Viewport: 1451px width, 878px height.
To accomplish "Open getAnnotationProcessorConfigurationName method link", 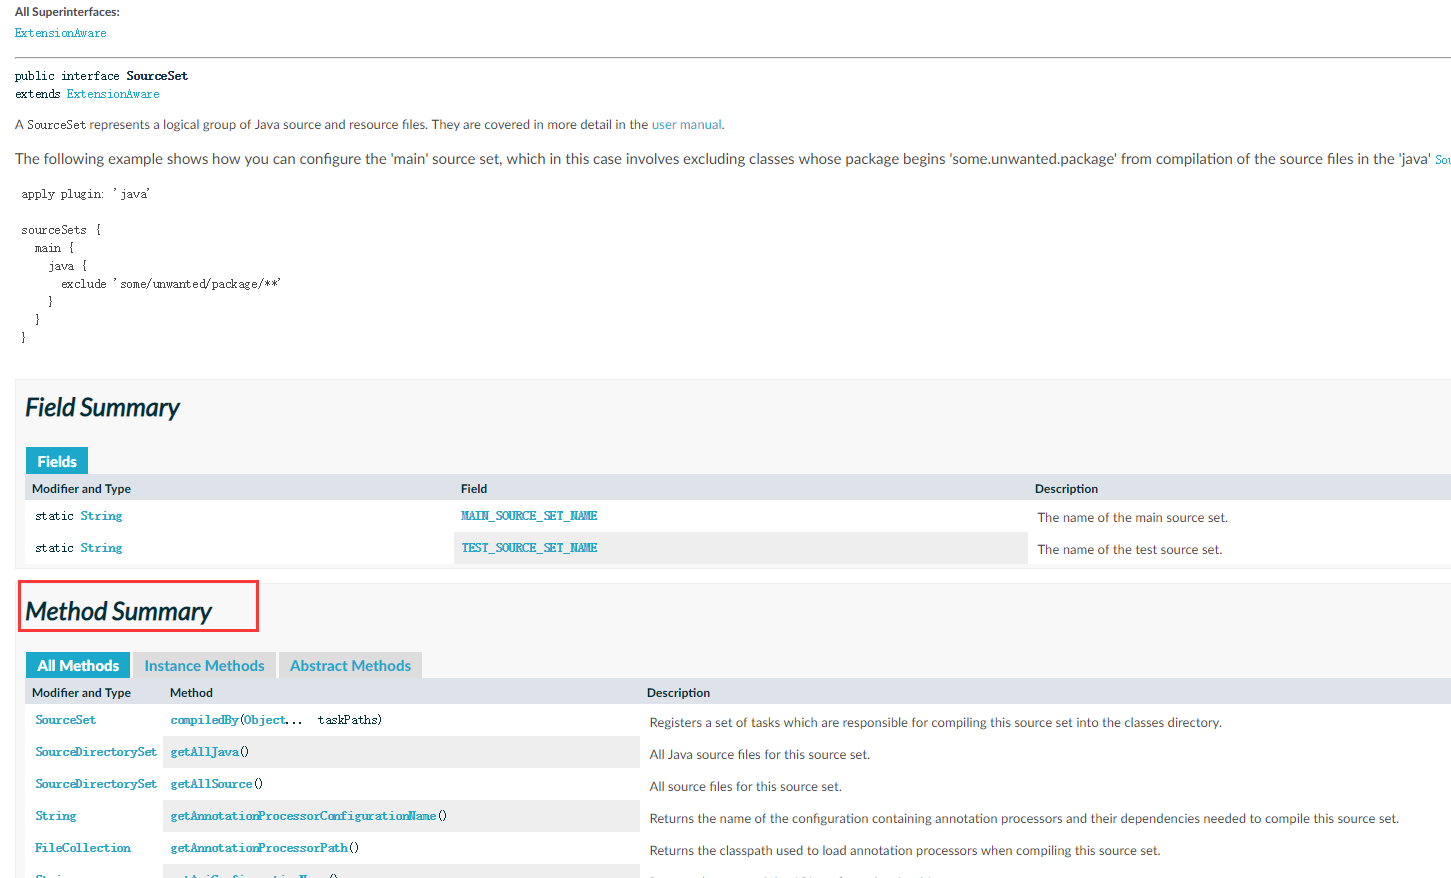I will [x=304, y=816].
